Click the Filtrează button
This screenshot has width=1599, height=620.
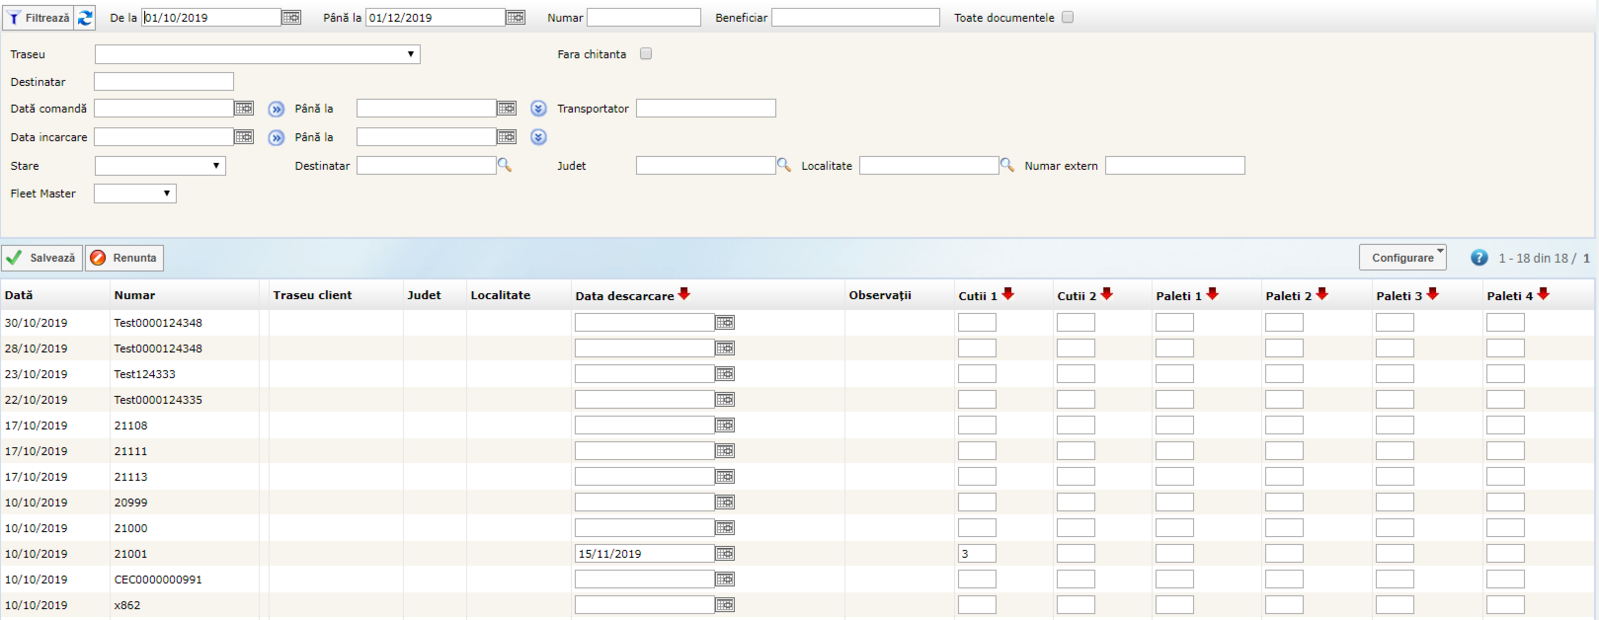pyautogui.click(x=38, y=18)
